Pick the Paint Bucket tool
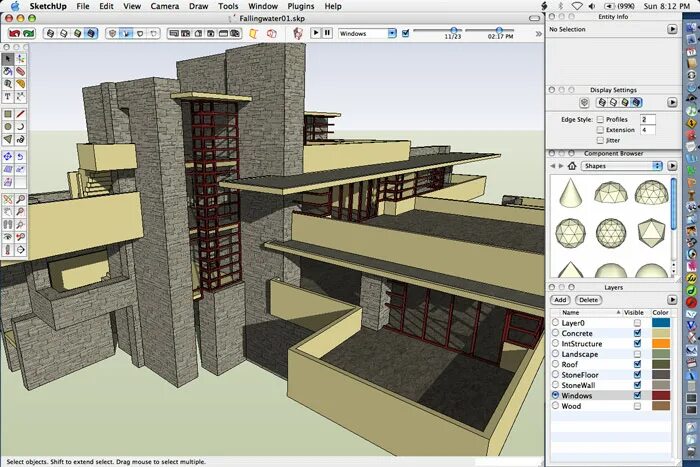The image size is (700, 467). (8, 71)
